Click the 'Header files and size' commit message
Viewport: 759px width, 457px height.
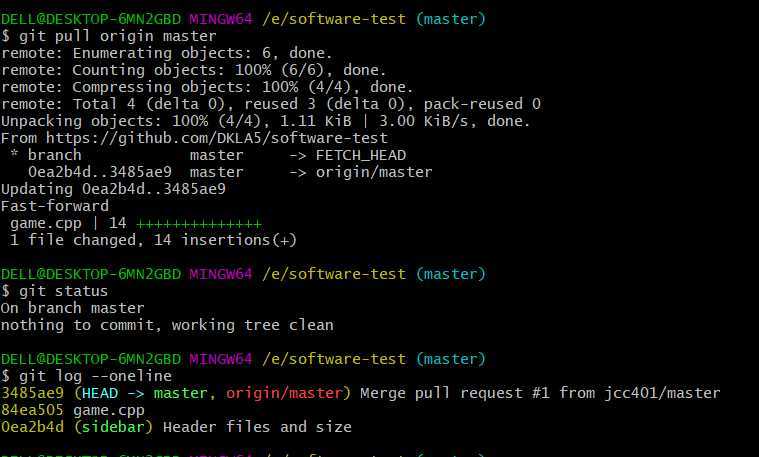257,427
